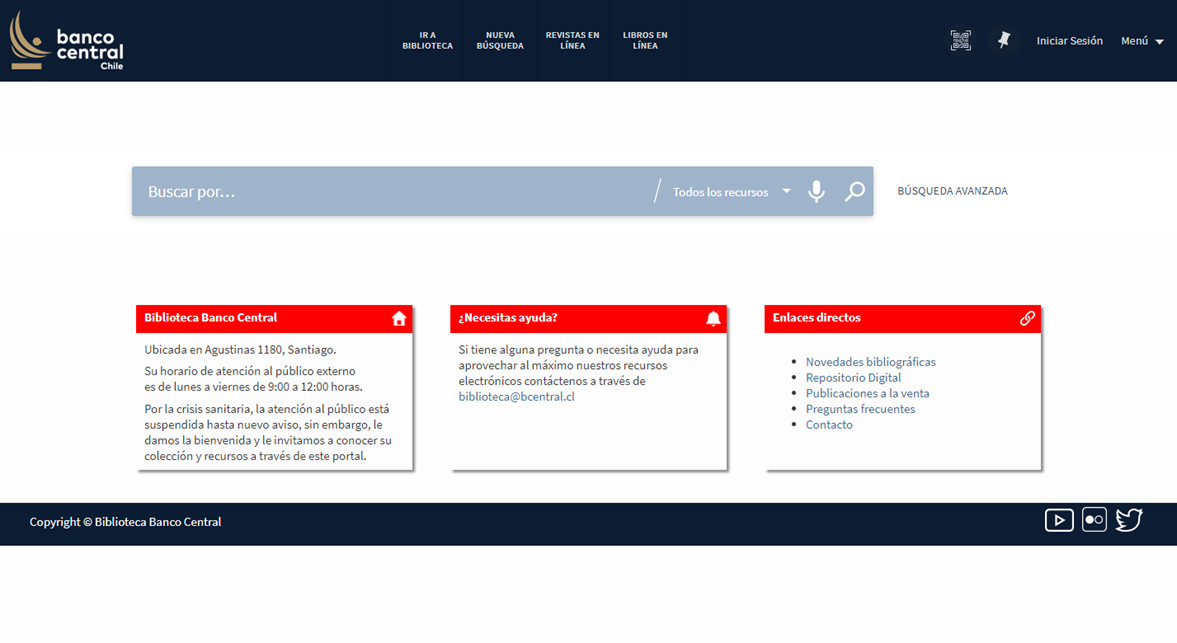Open the Contacto link
Screen dimensions: 1177x643
click(x=829, y=425)
